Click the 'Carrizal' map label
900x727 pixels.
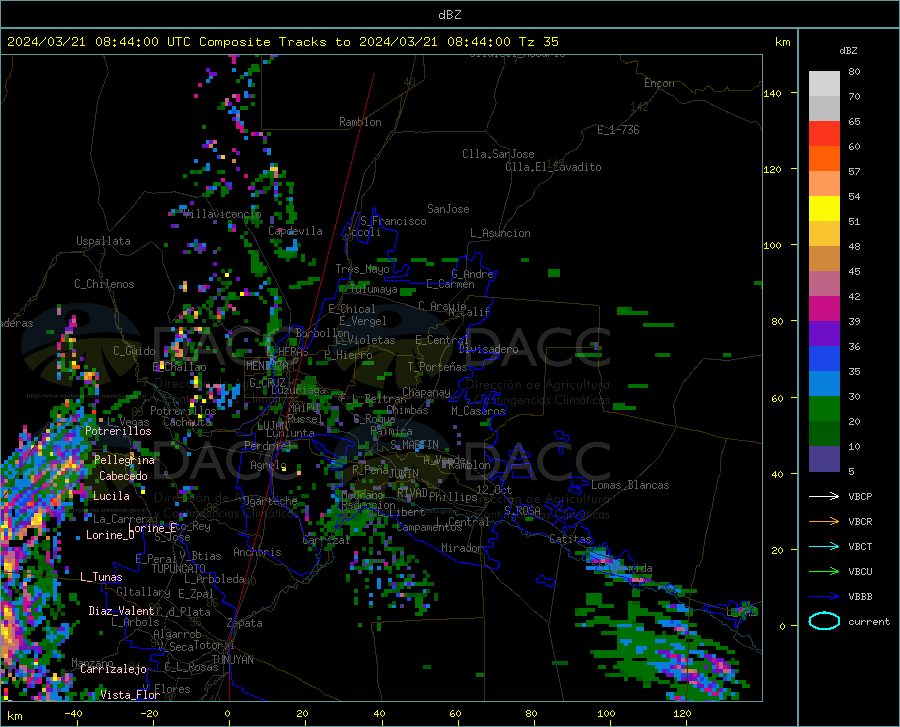pos(326,541)
